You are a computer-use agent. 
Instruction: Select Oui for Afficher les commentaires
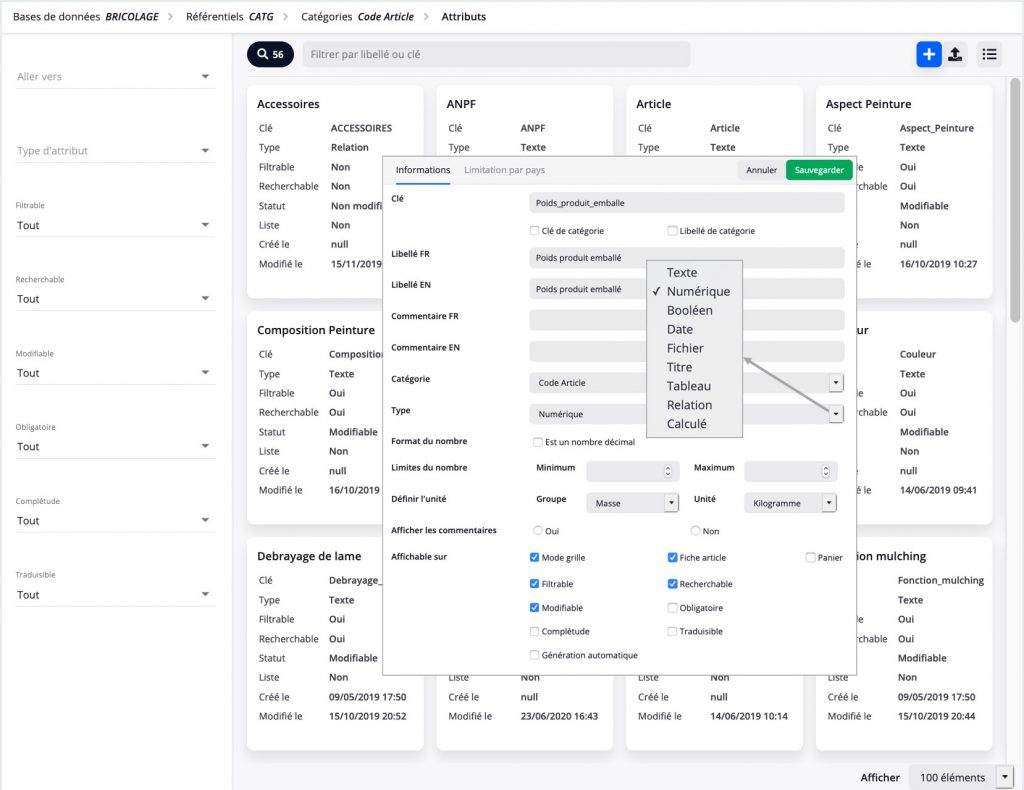tap(537, 531)
